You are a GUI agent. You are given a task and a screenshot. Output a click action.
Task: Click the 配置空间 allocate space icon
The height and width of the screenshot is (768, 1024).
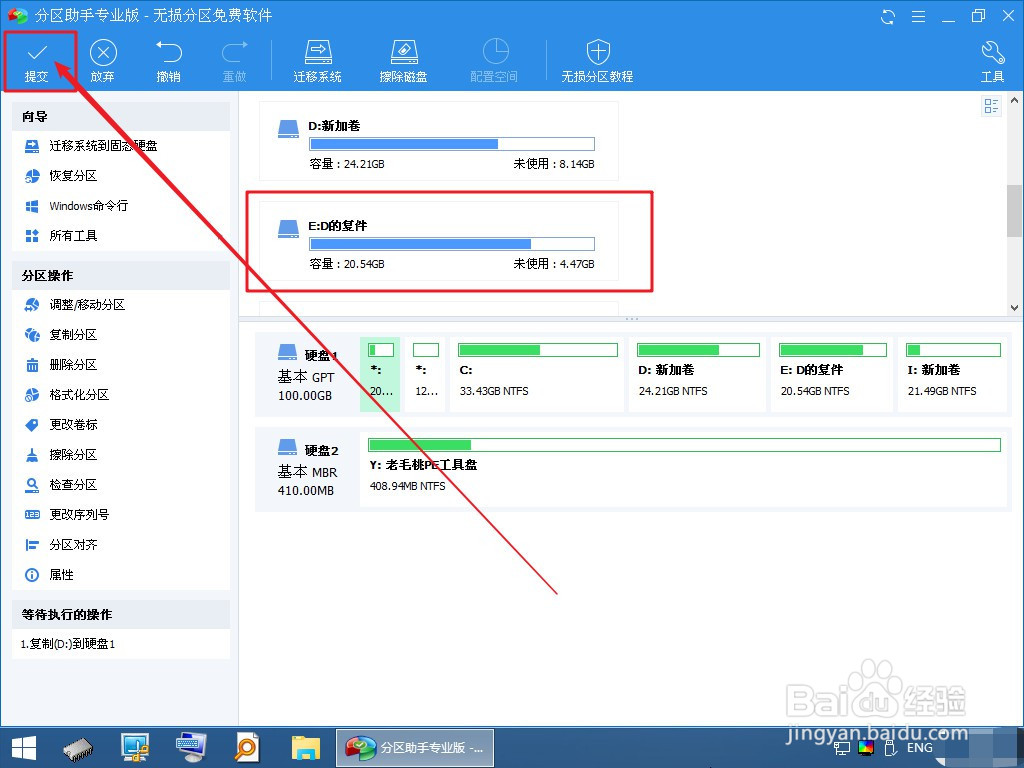tap(494, 52)
